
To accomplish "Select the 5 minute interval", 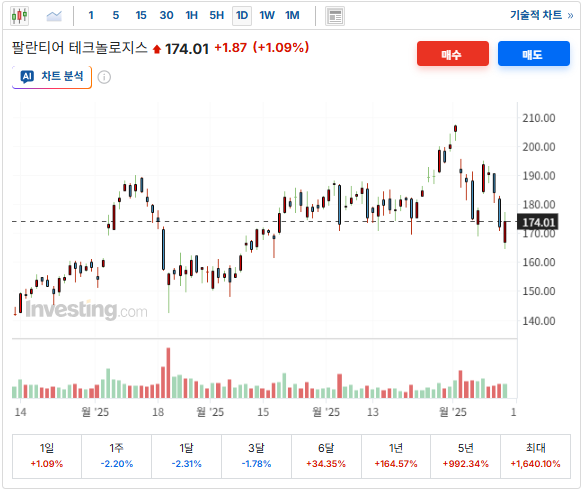I will click(116, 16).
